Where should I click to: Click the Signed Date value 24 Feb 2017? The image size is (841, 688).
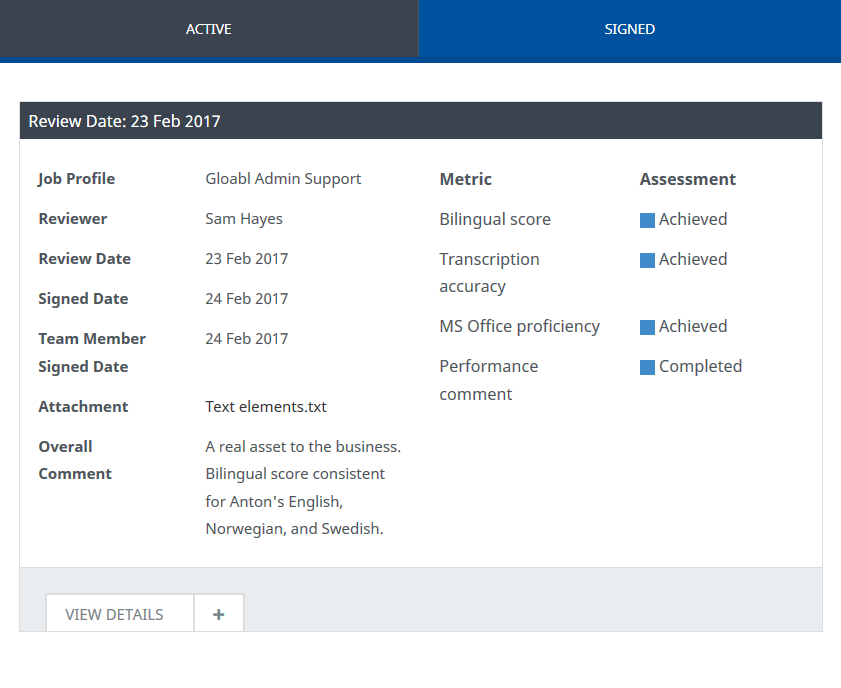tap(246, 299)
